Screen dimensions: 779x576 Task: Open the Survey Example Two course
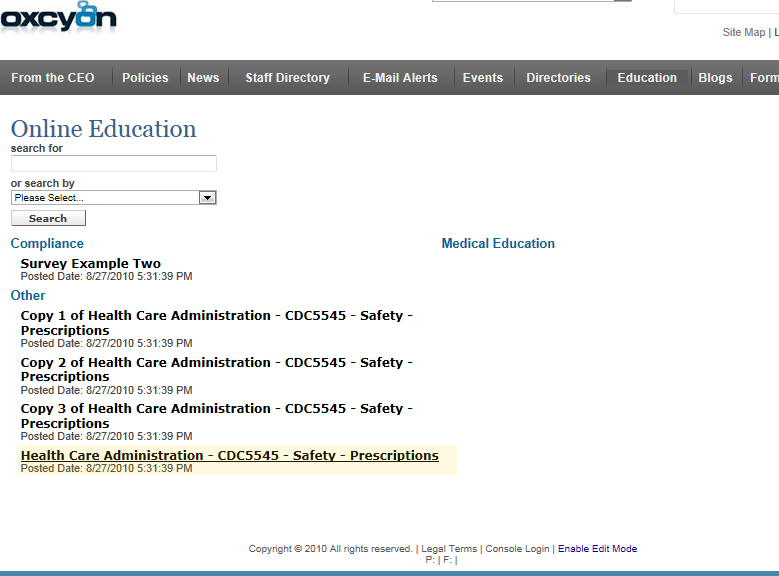tap(90, 264)
